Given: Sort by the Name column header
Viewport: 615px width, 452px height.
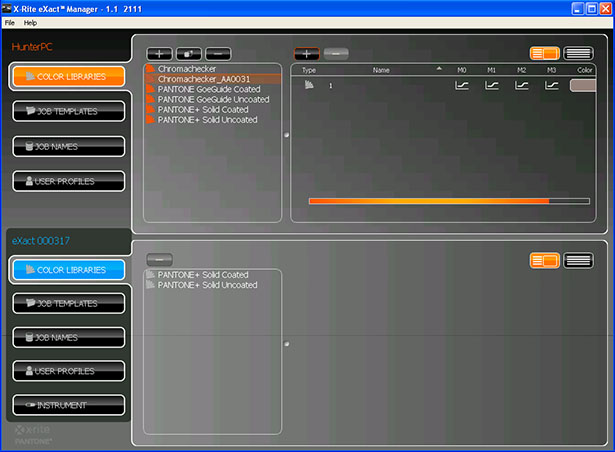Looking at the screenshot, I should (x=381, y=70).
